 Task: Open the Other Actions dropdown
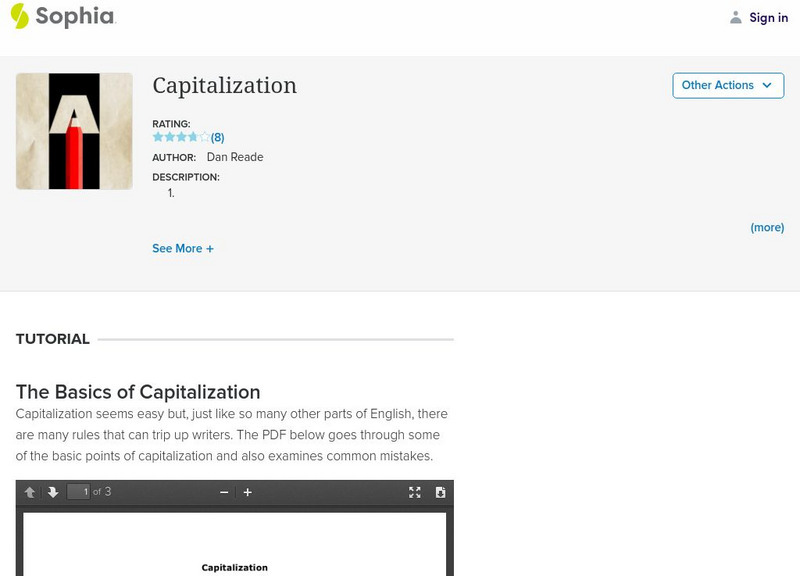pos(727,85)
